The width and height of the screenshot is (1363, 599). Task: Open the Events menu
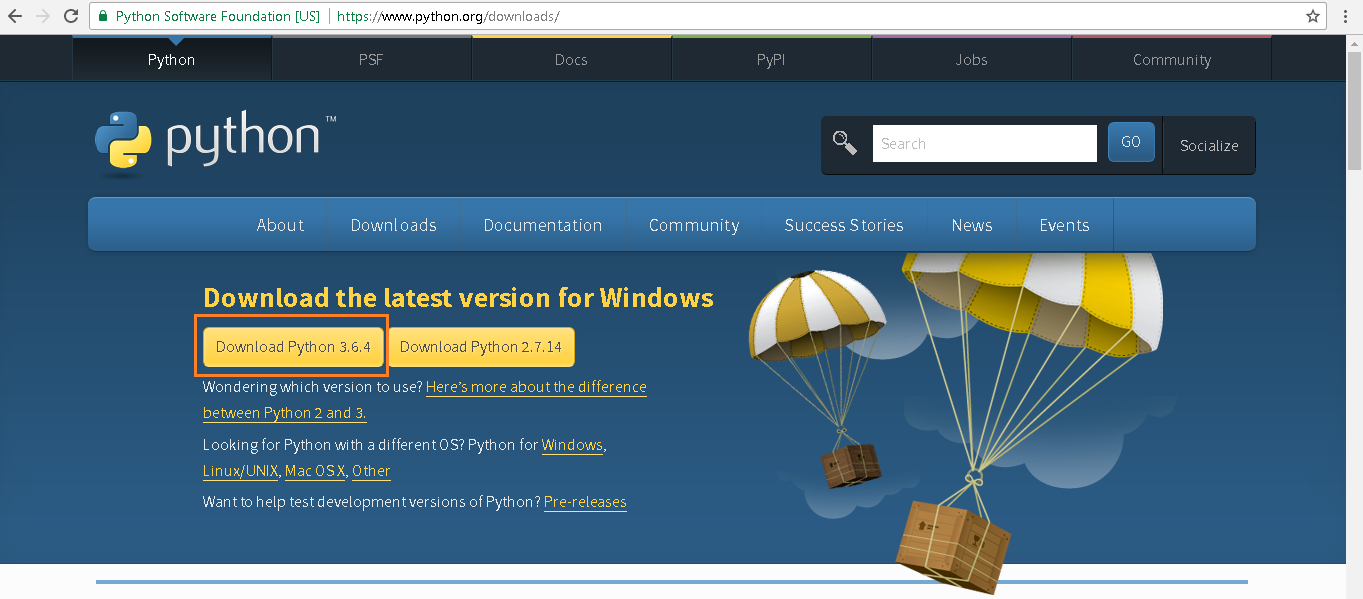pos(1064,225)
